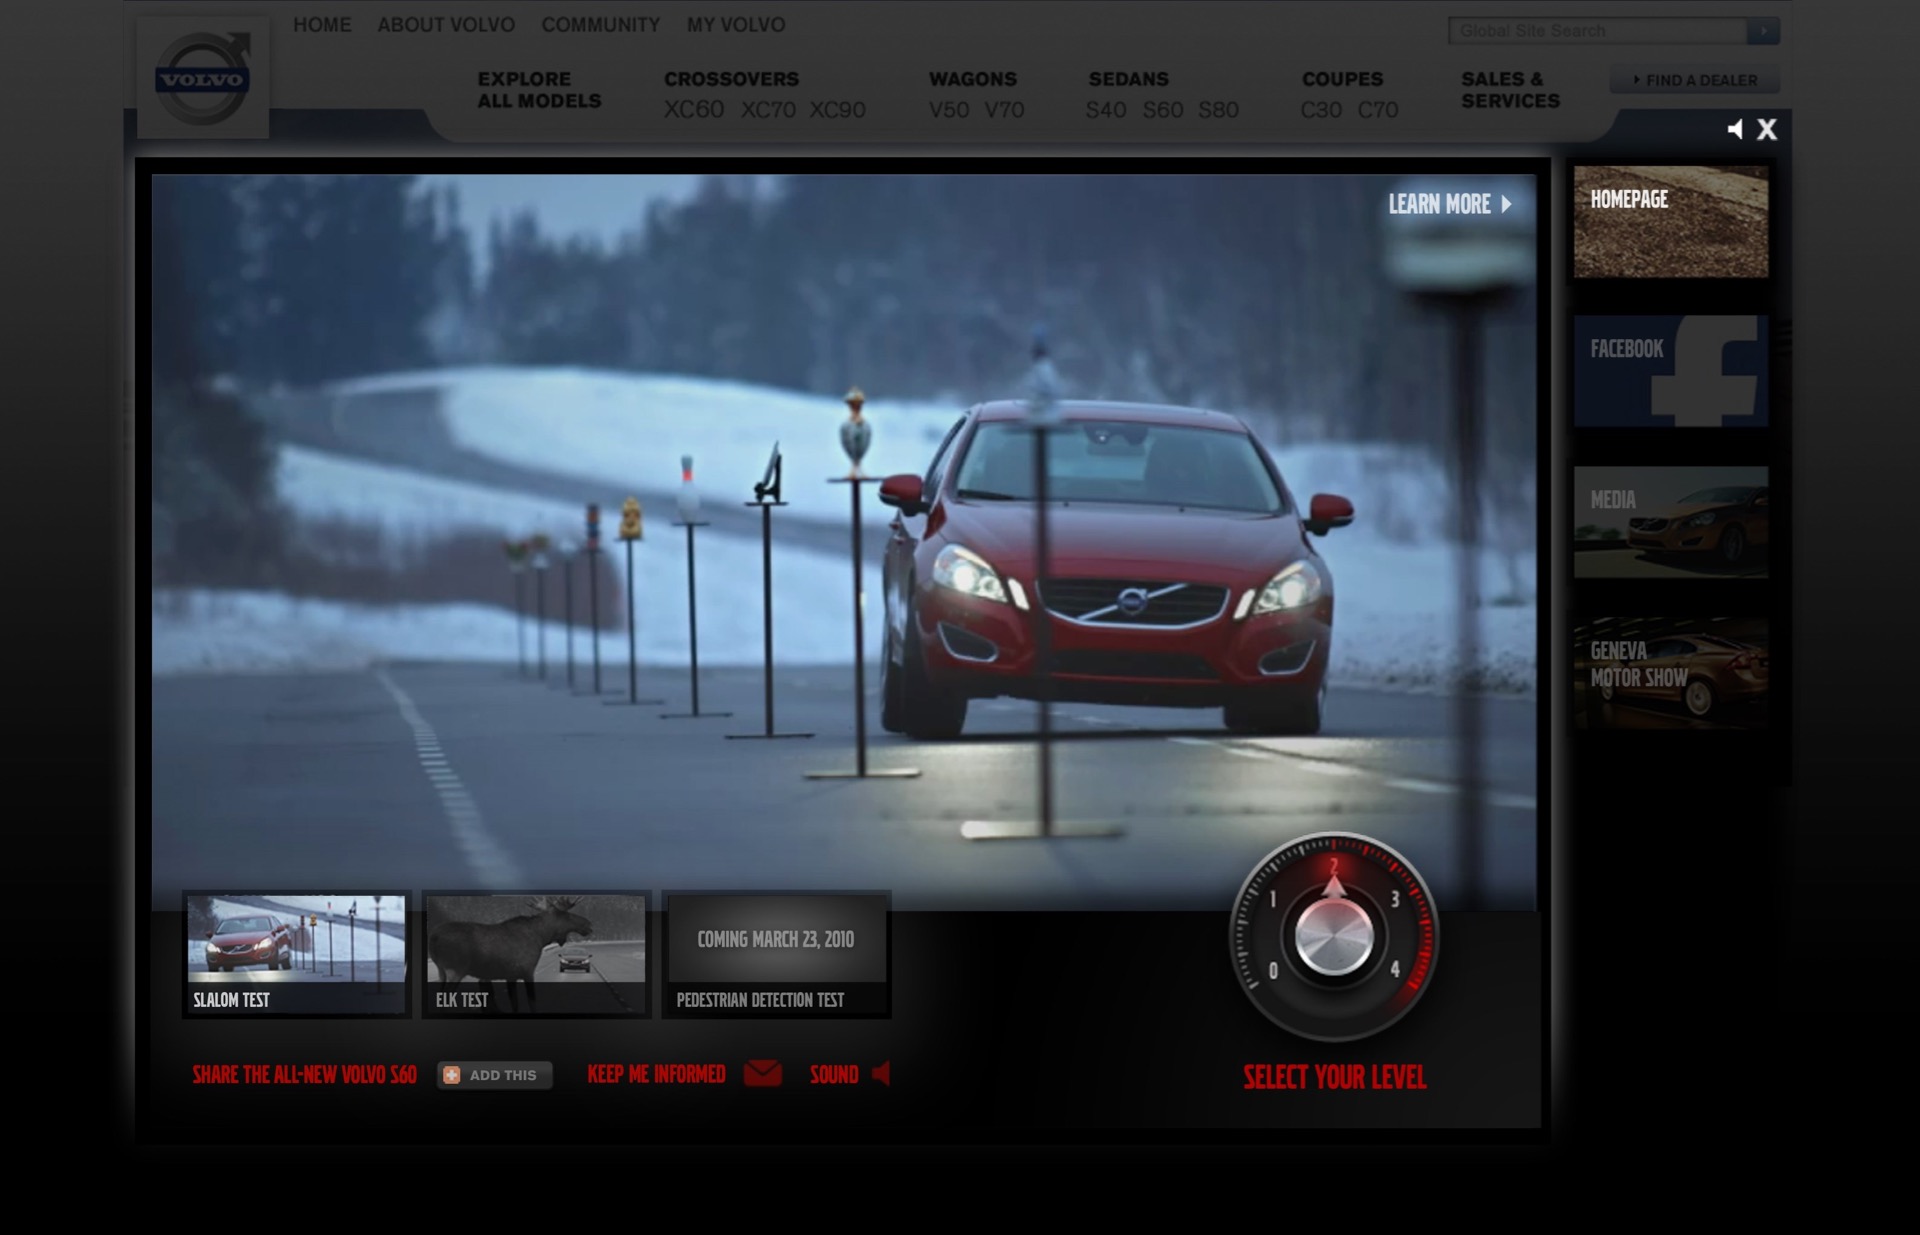The image size is (1920, 1235).
Task: Go to the About Volvo menu
Action: click(446, 25)
